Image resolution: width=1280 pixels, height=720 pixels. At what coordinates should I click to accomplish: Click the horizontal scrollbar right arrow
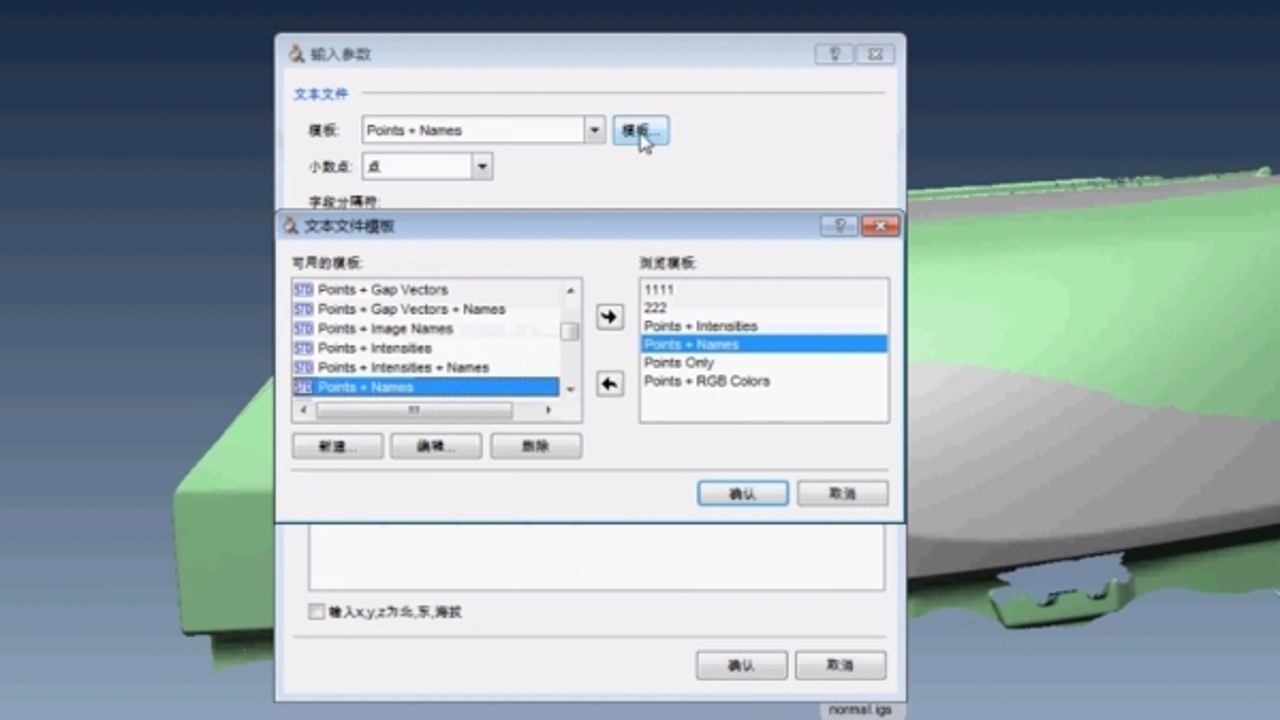click(548, 410)
